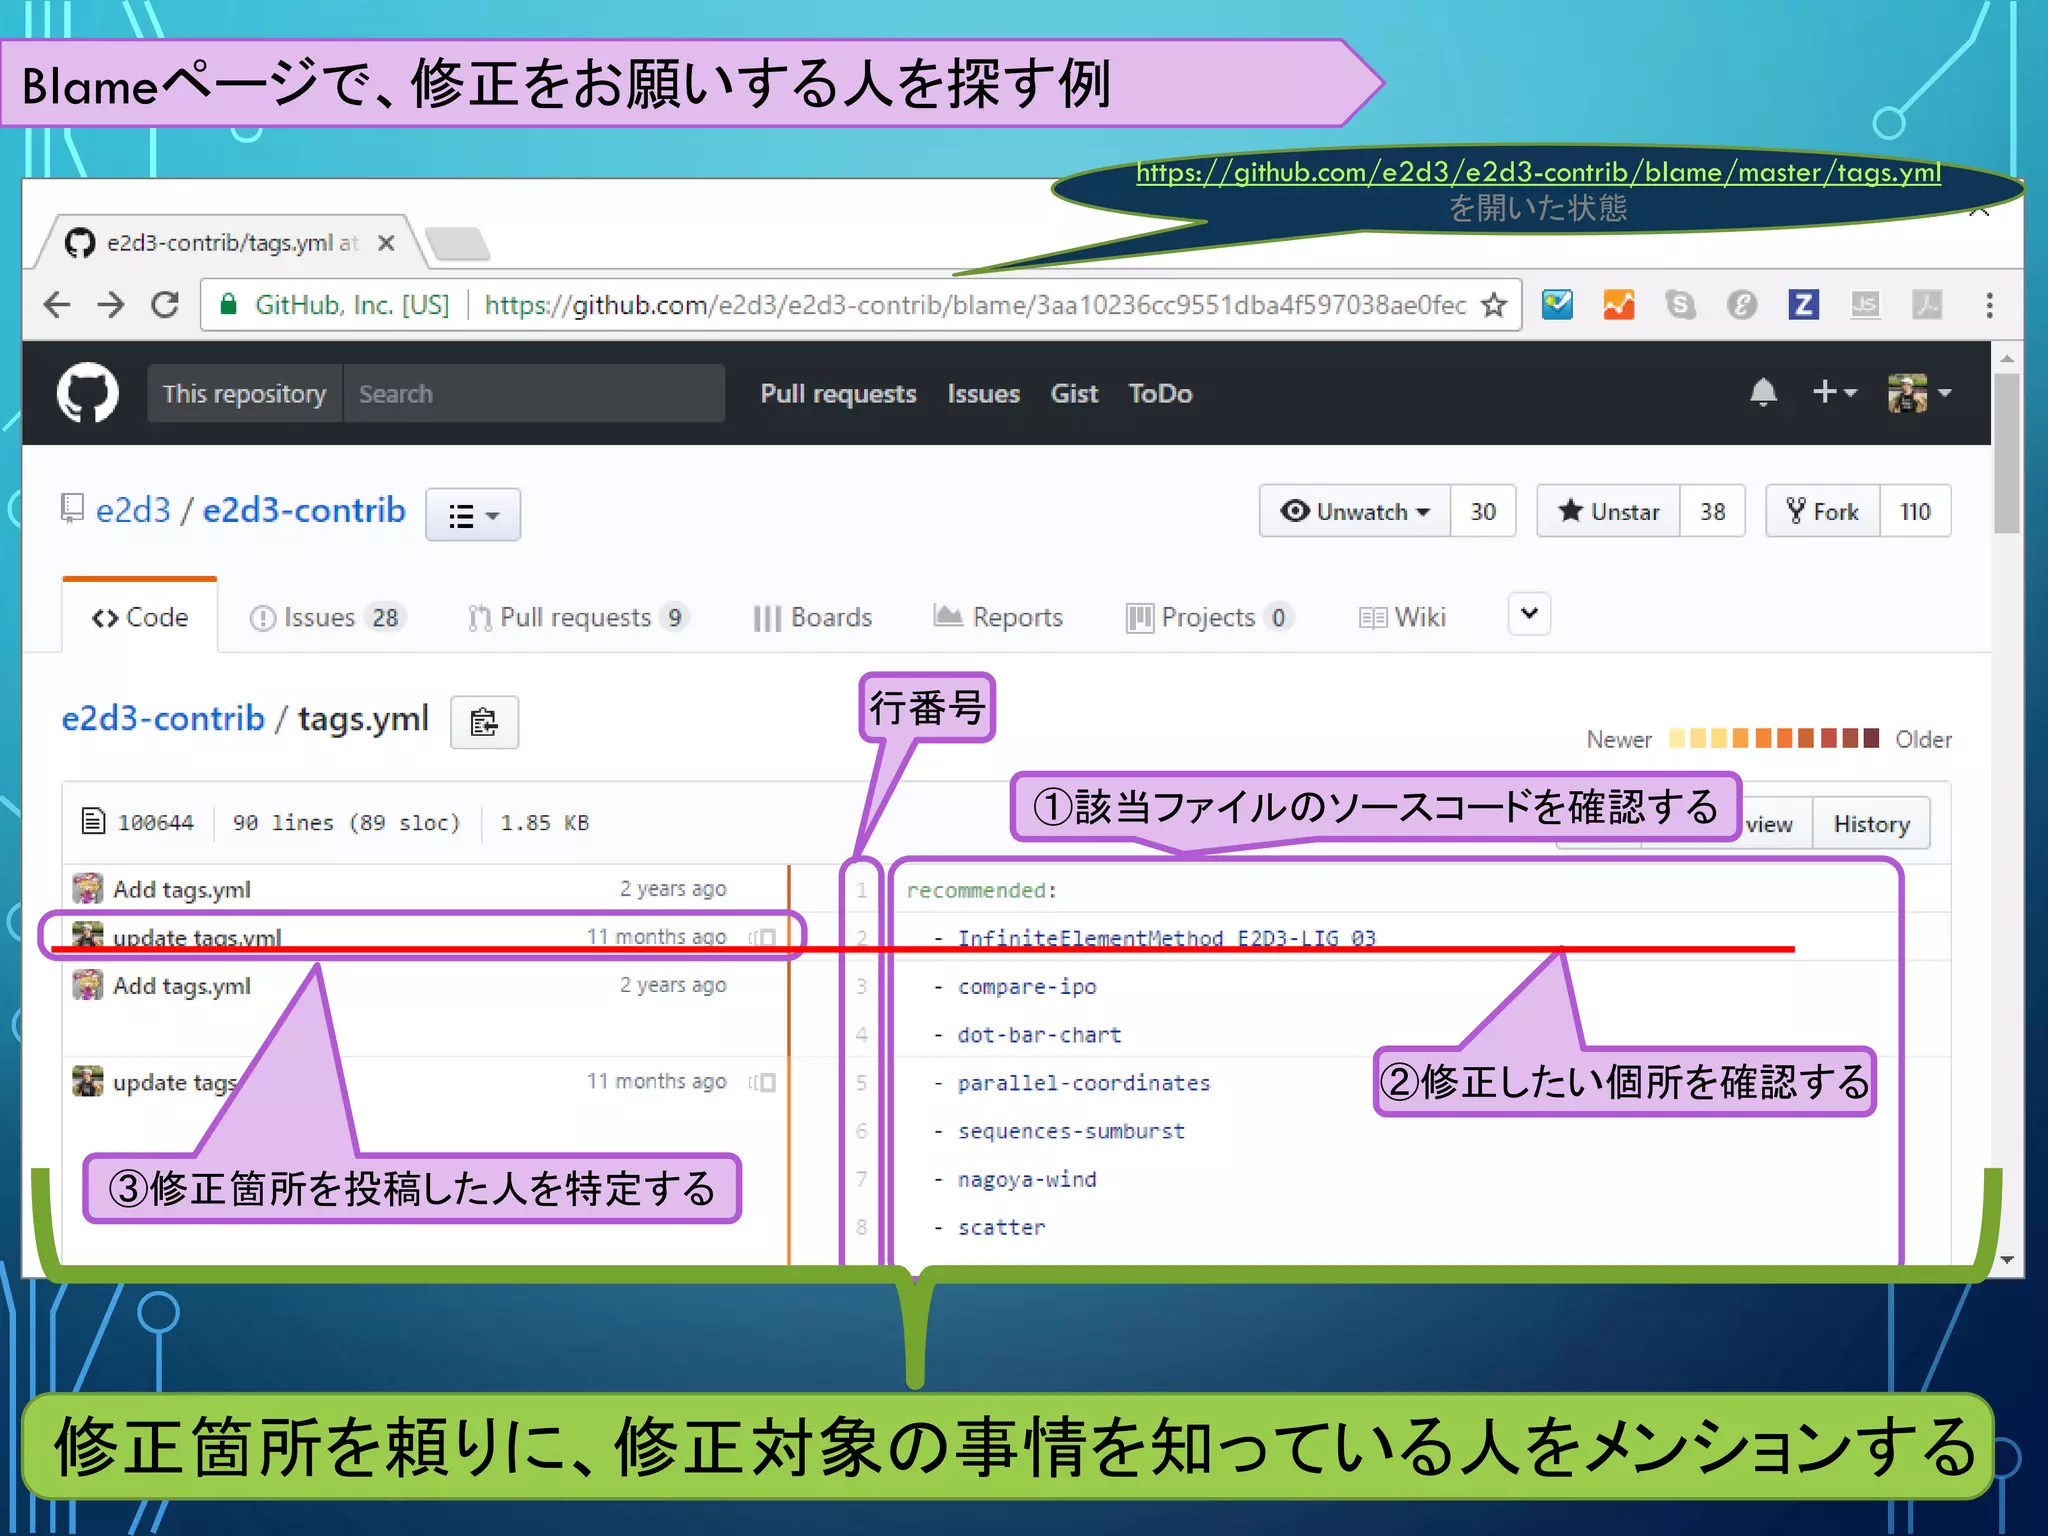Screen dimensions: 2048x1536
Task: Open the Chrome three-dot menu
Action: 1989,305
